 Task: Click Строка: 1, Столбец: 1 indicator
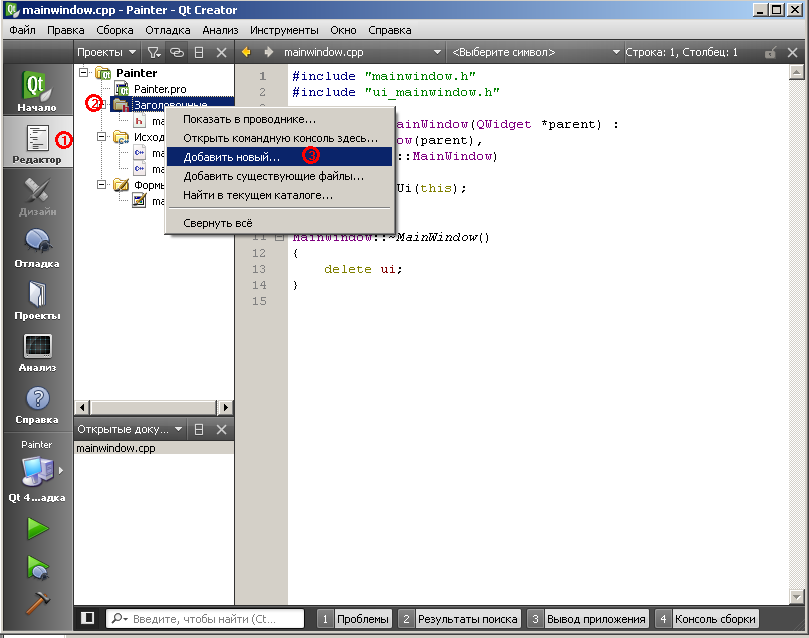(x=681, y=52)
